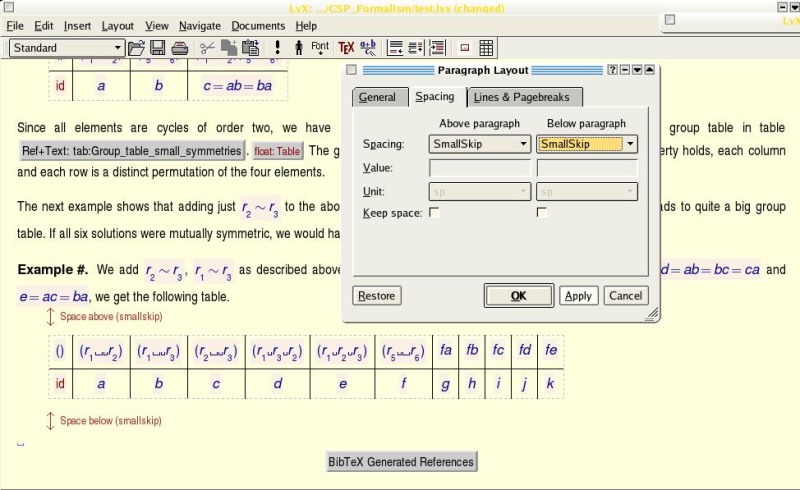Click the BibTeX Generated References inset
Viewport: 800px width, 490px height.
(402, 461)
